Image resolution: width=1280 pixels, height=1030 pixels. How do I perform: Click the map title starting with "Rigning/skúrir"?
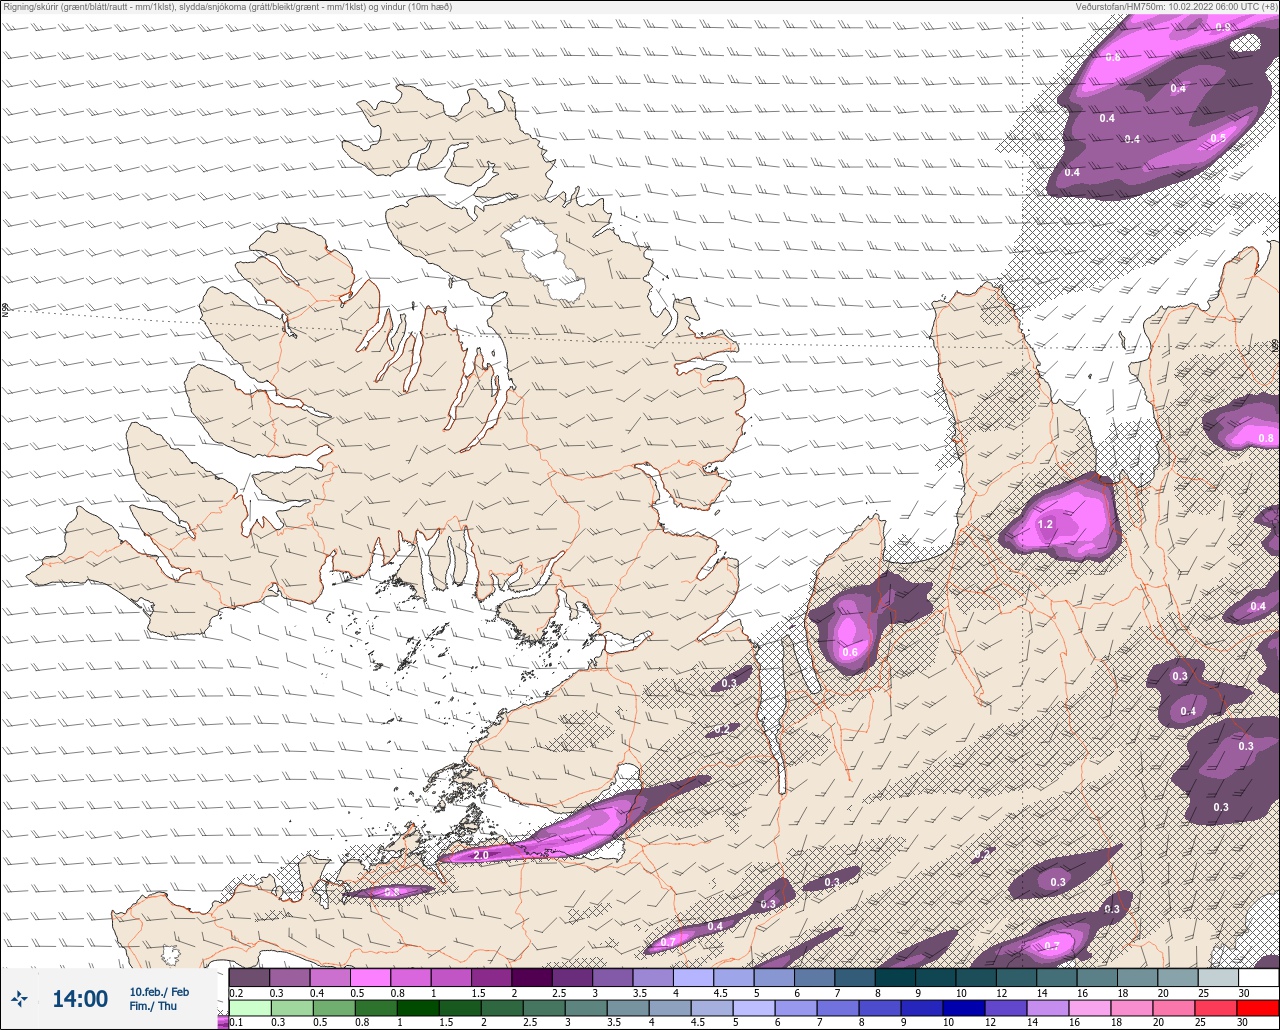228,6
